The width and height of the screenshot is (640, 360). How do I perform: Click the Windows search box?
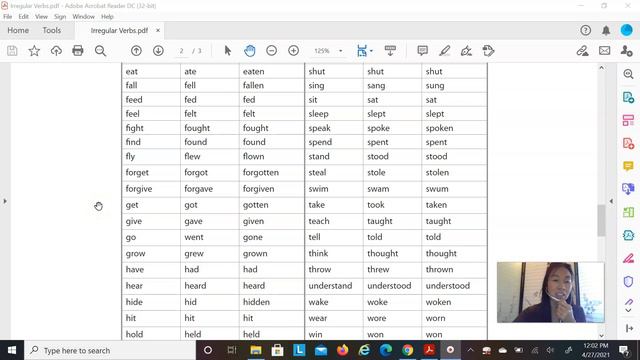pos(109,350)
